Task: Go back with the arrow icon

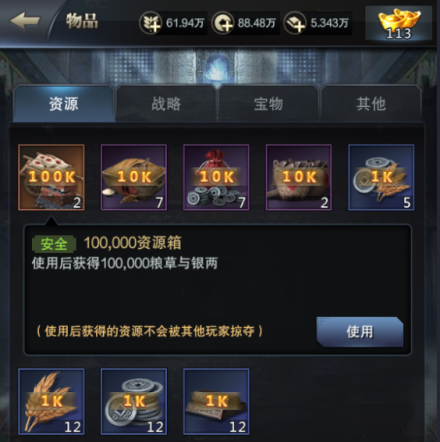Action: (25, 21)
